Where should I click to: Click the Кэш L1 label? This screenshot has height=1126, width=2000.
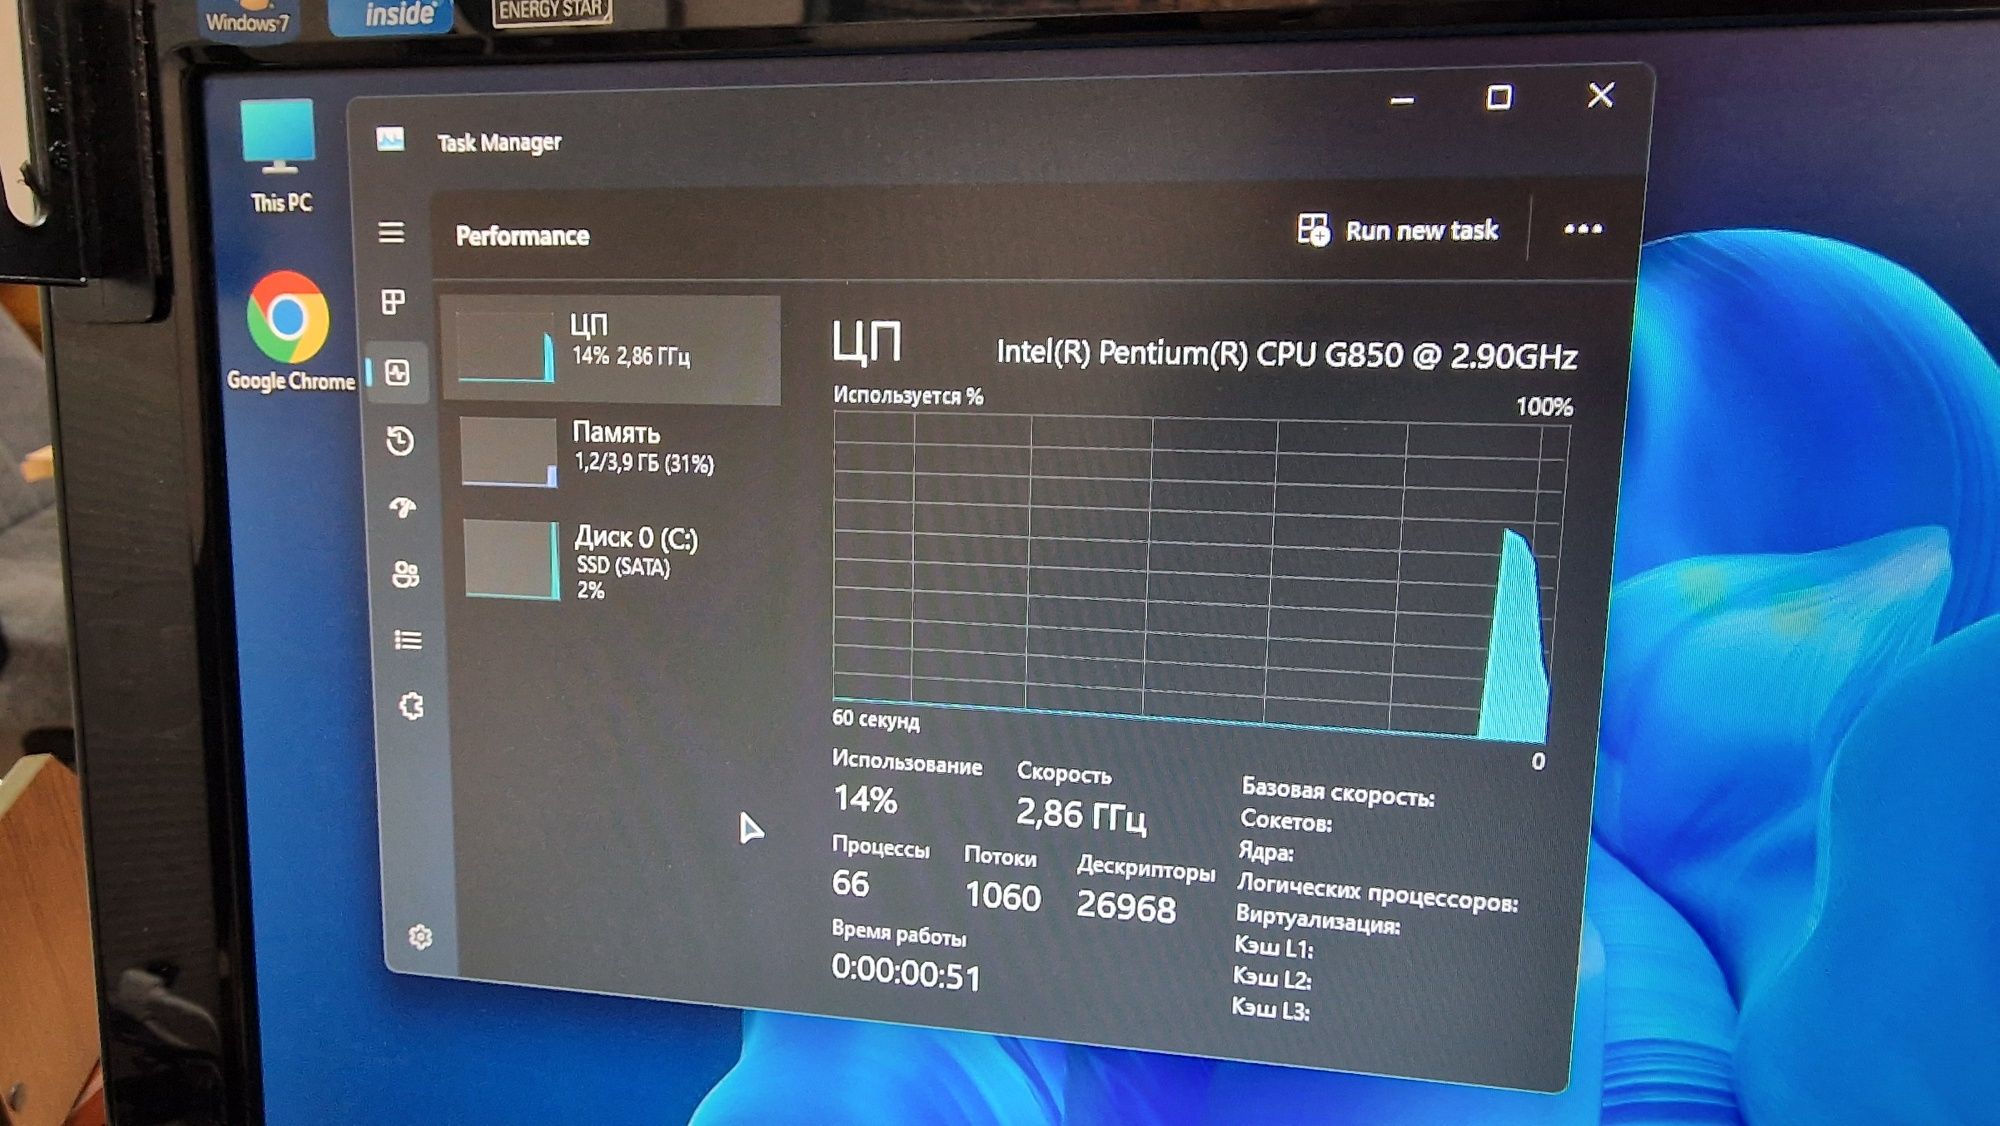[1273, 946]
